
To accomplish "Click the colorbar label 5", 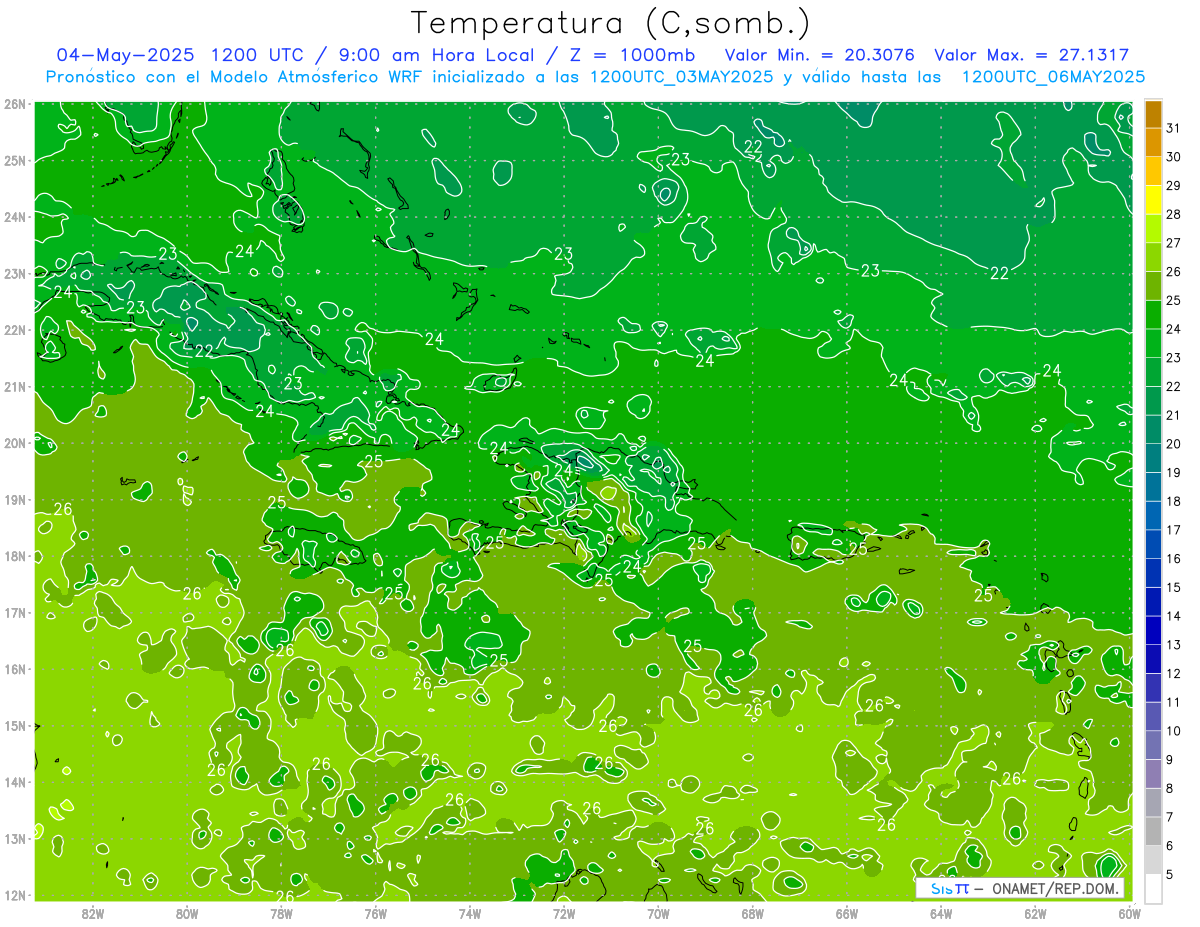I will pyautogui.click(x=1170, y=874).
